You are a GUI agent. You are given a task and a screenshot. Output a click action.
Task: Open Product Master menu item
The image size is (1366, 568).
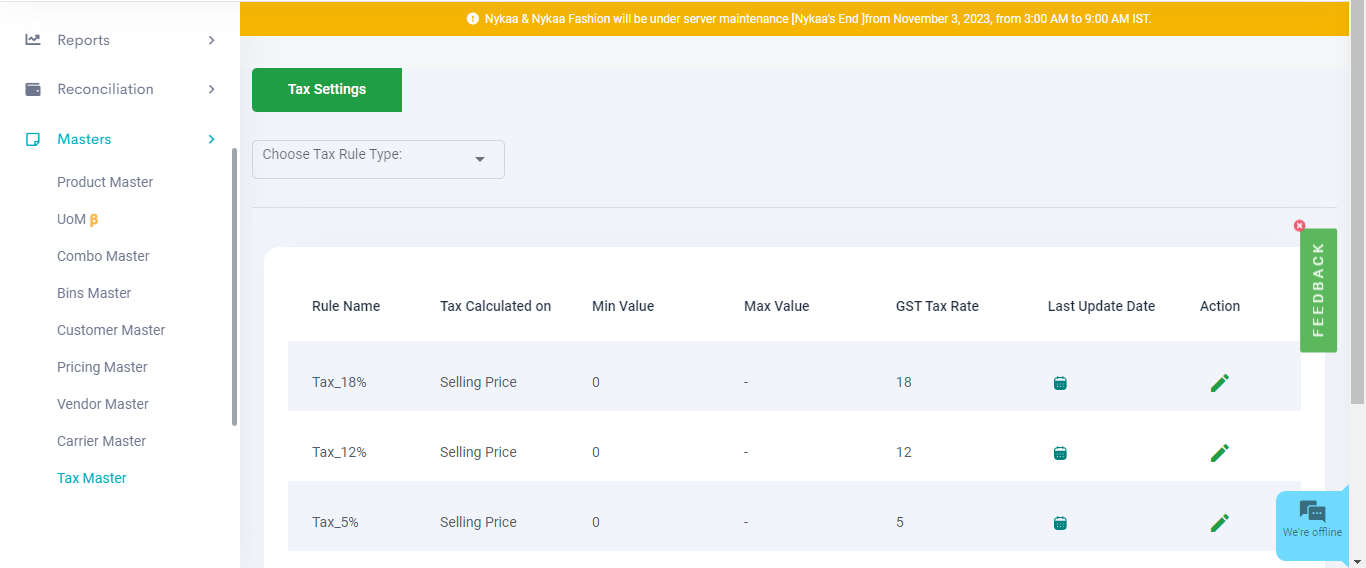click(105, 182)
